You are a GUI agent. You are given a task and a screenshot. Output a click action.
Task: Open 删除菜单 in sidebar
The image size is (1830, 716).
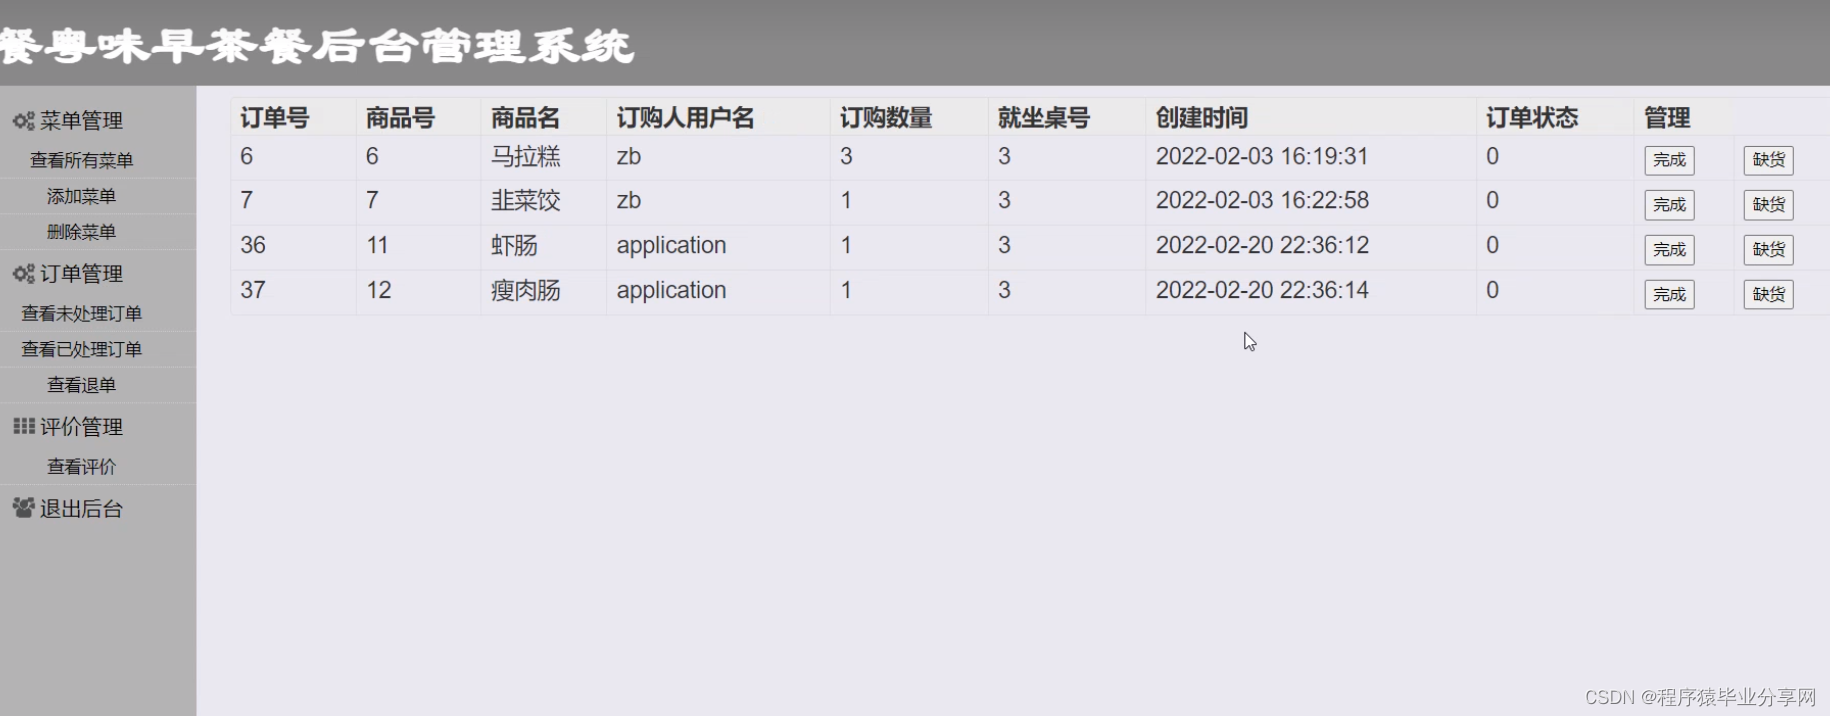pos(82,232)
